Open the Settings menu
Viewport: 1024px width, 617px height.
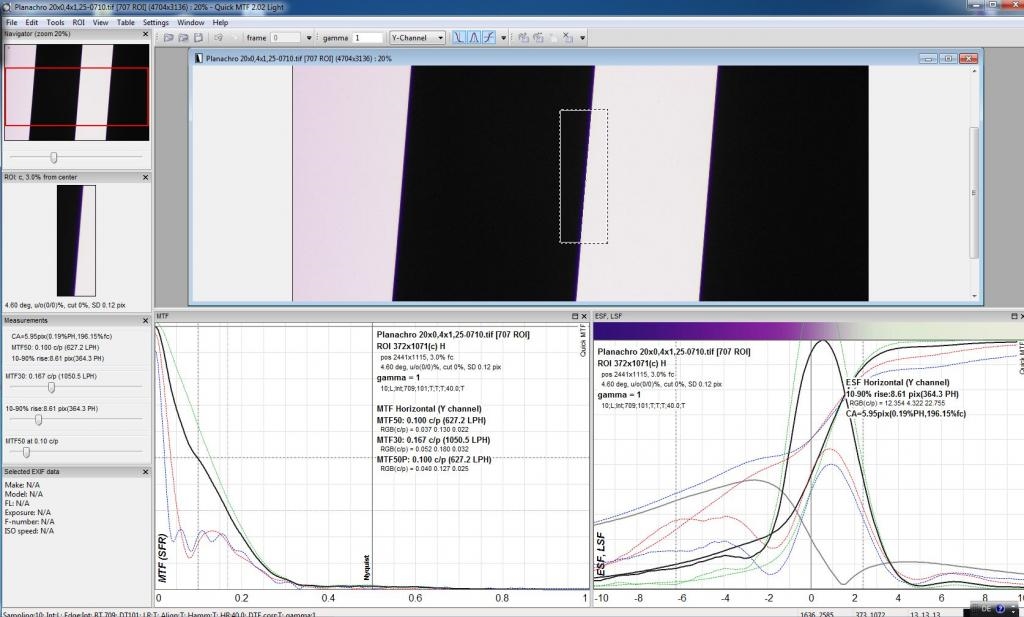pos(155,22)
